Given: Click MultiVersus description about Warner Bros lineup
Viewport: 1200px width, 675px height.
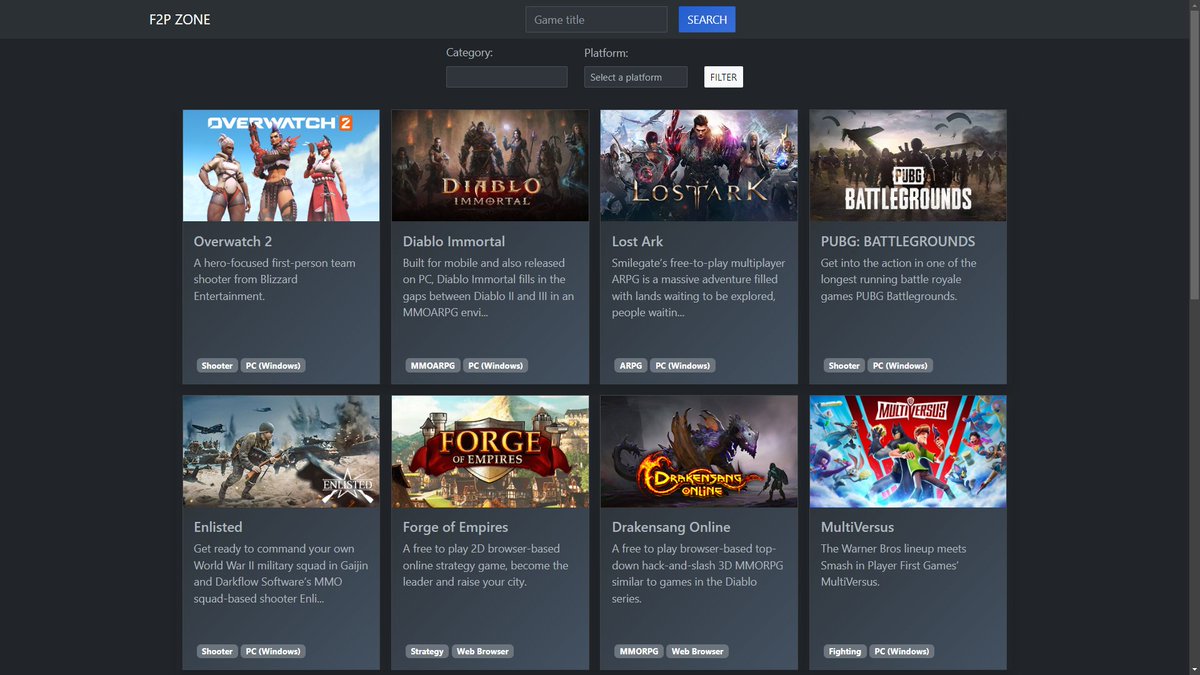Looking at the screenshot, I should [894, 565].
